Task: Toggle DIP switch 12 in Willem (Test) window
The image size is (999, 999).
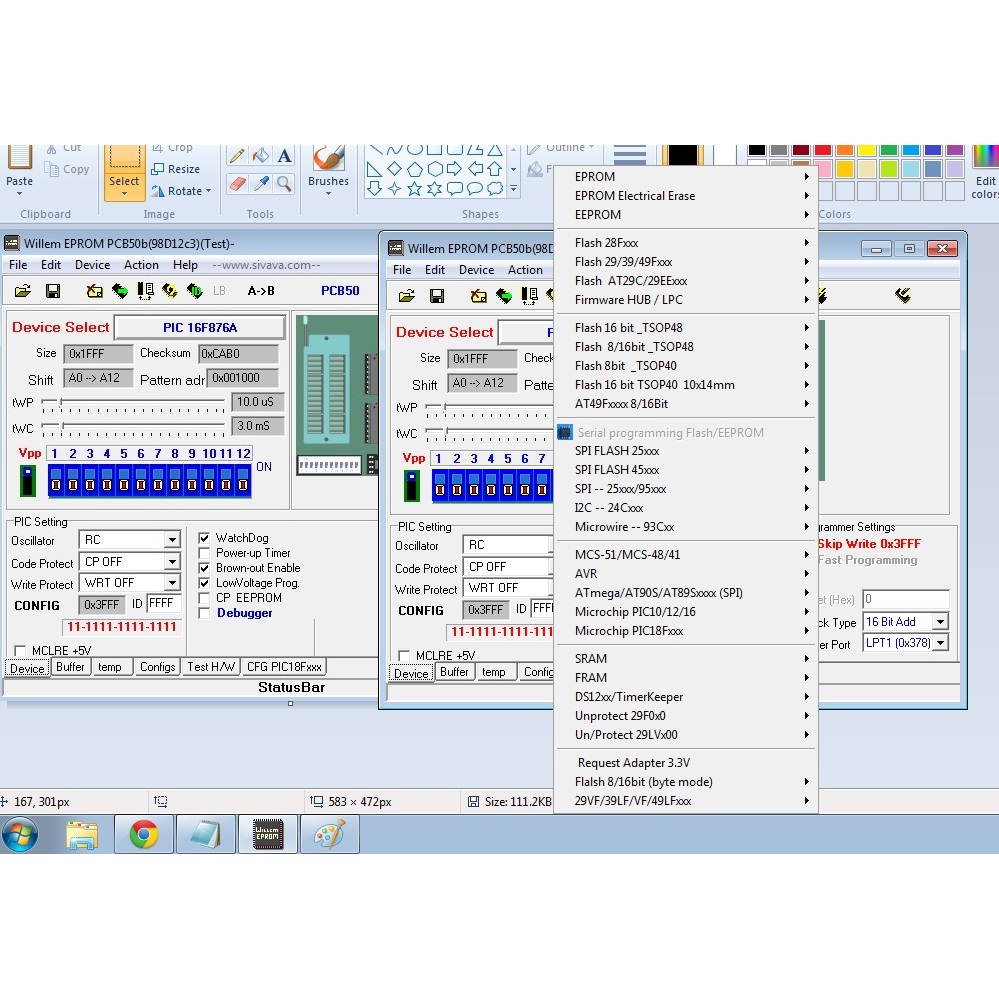Action: point(243,482)
